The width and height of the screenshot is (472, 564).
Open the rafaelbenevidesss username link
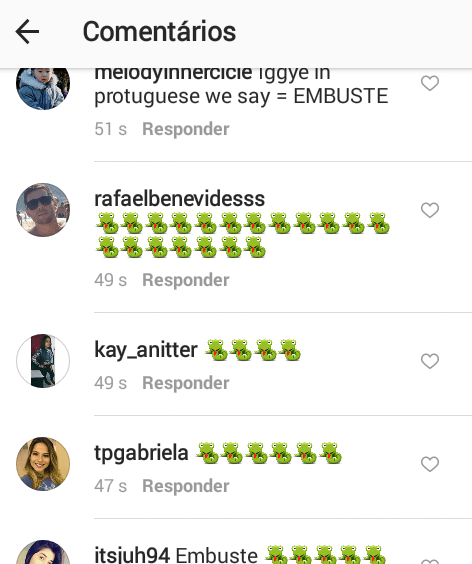pos(180,199)
